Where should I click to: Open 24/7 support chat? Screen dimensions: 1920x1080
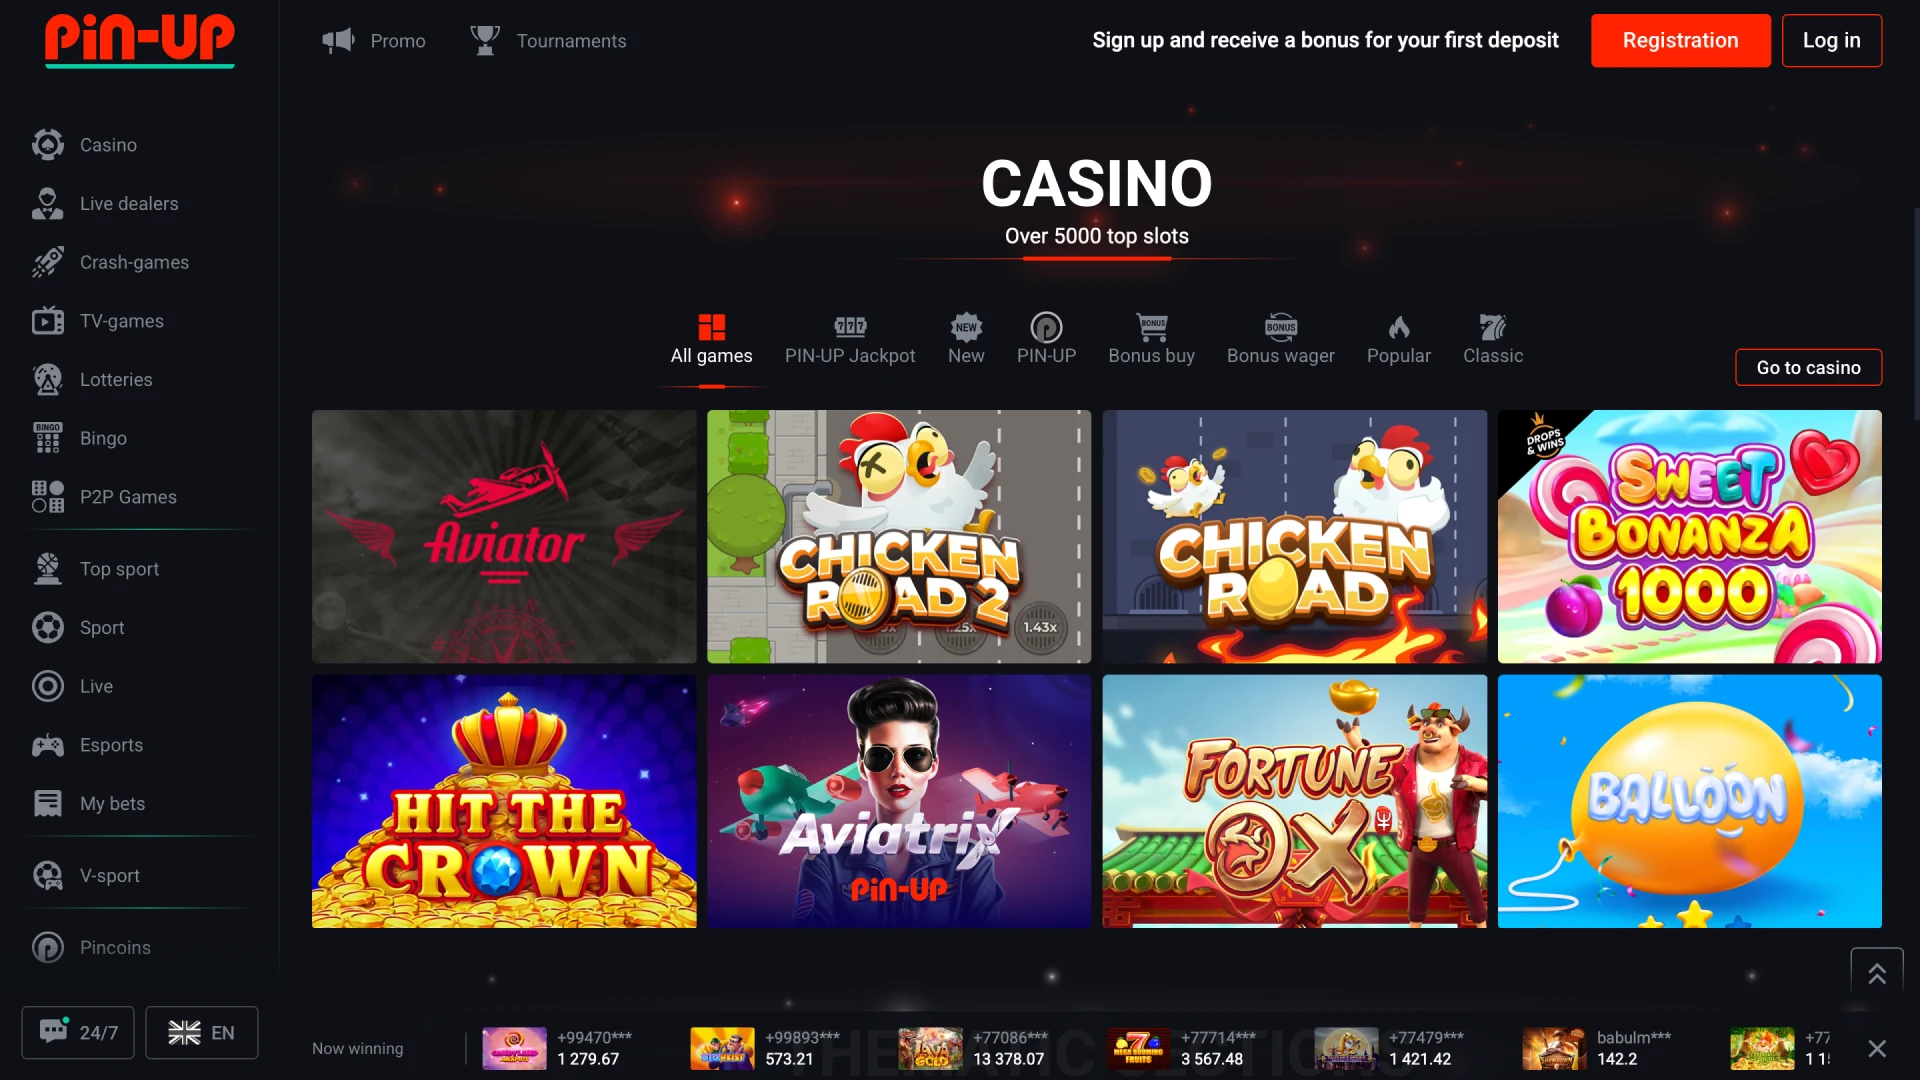coord(78,1032)
